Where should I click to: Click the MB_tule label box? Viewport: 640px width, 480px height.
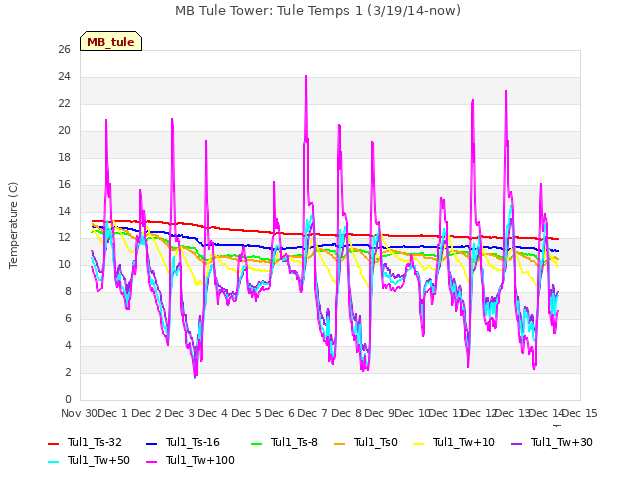[x=111, y=41]
